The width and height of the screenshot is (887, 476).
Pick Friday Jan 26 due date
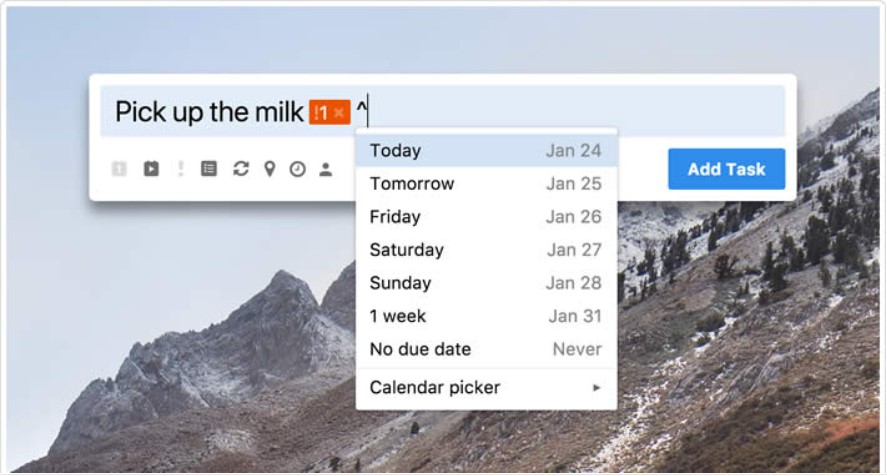[x=486, y=217]
